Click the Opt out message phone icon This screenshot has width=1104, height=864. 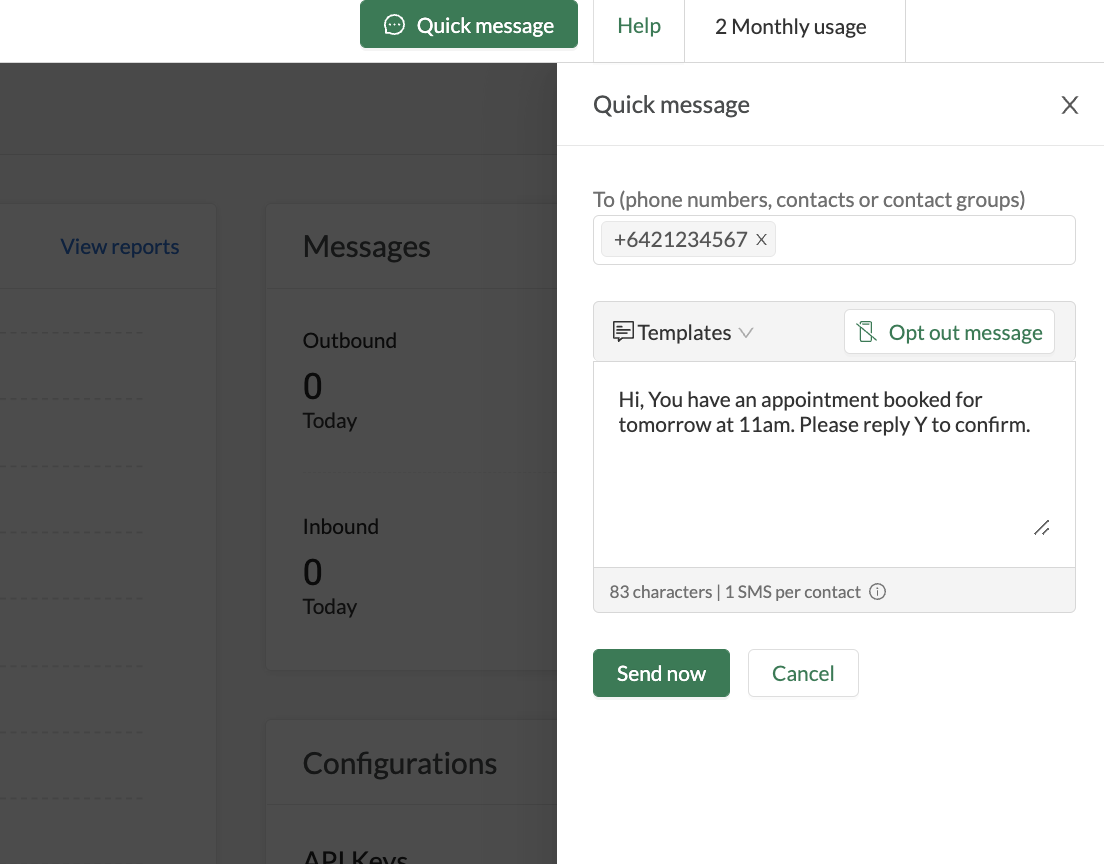click(x=866, y=332)
